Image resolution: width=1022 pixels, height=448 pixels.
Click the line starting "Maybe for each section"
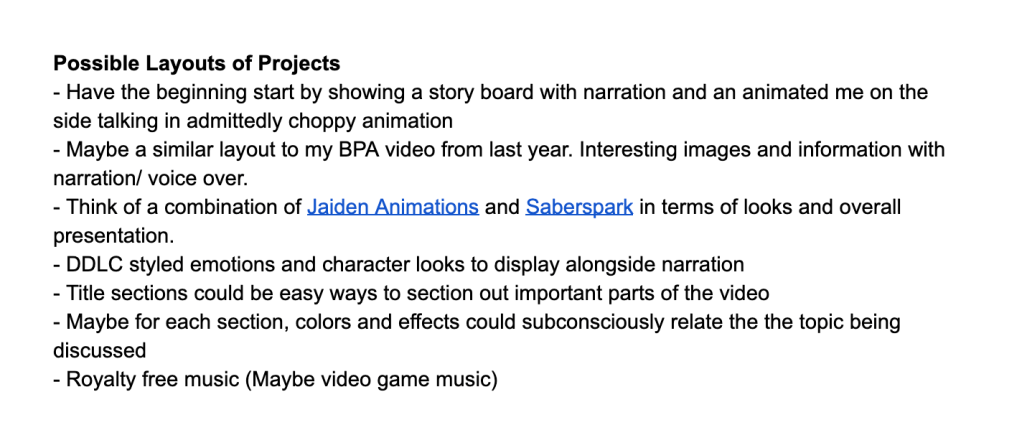(476, 324)
